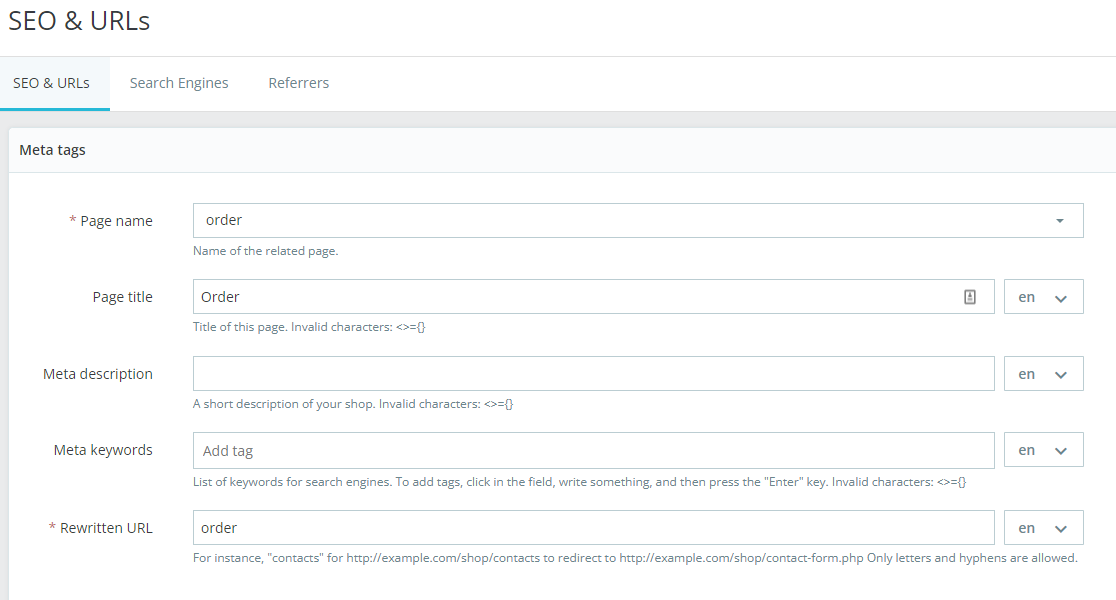Switch to the Search Engines tab
Image resolution: width=1116 pixels, height=600 pixels.
click(x=179, y=83)
